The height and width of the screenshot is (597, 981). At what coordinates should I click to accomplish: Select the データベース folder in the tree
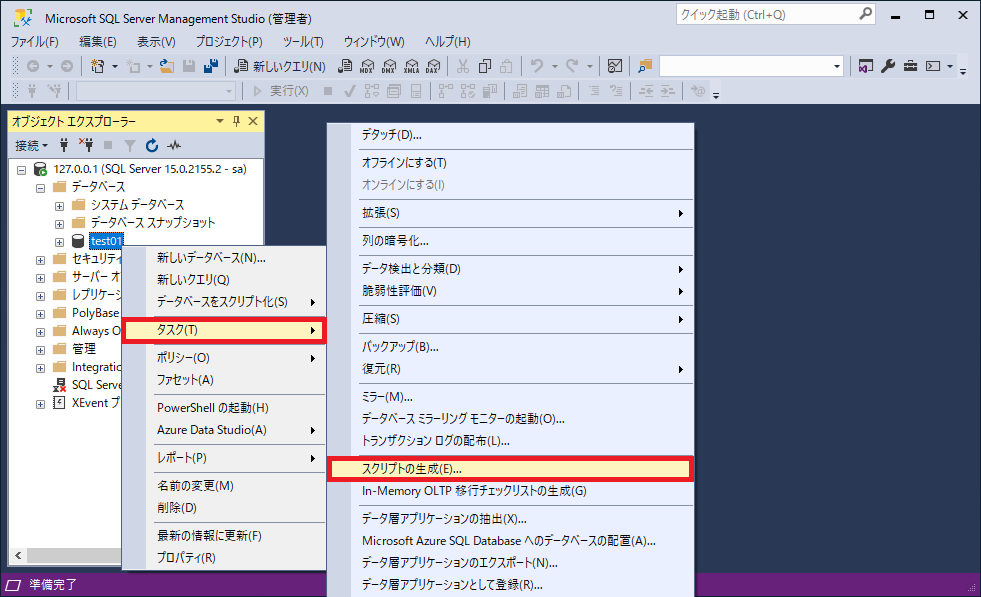[x=98, y=187]
